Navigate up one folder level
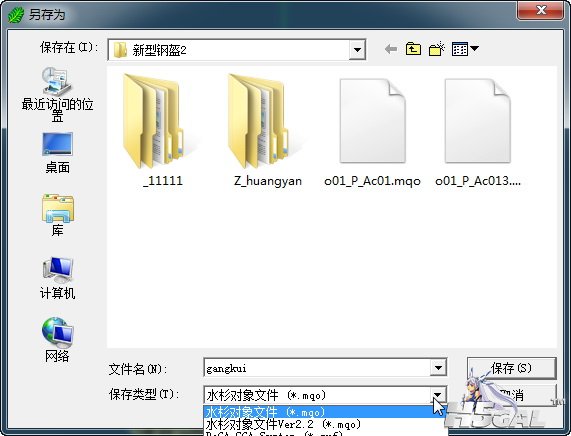 point(413,49)
